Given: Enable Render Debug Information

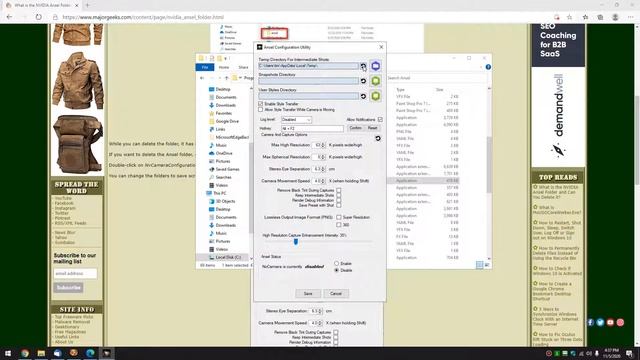Looking at the screenshot, I should [338, 200].
